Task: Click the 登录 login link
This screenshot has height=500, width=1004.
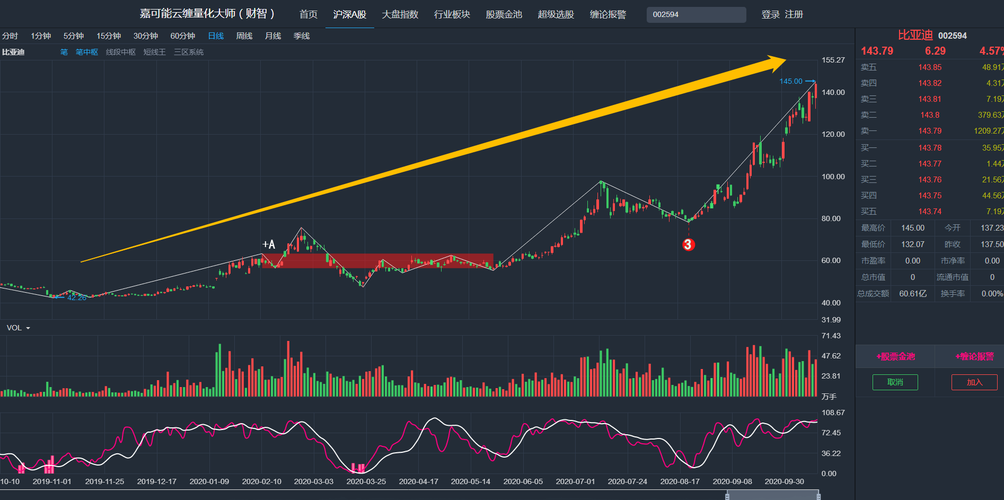Action: tap(770, 14)
